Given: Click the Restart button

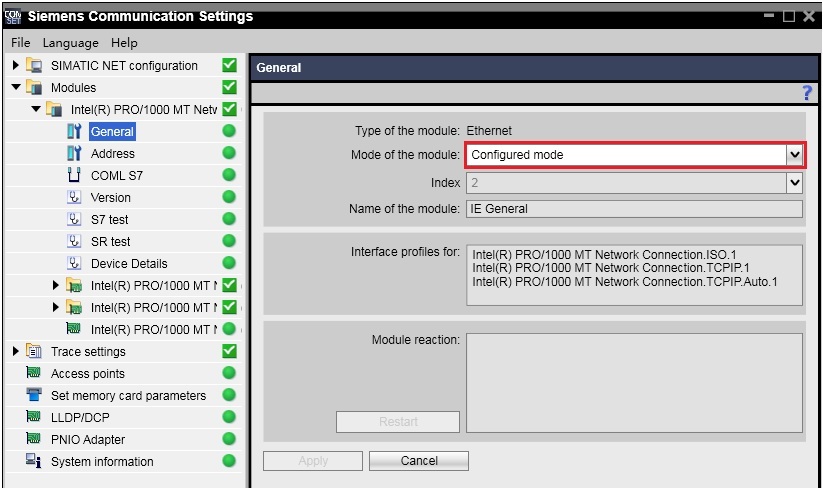Looking at the screenshot, I should [x=398, y=422].
